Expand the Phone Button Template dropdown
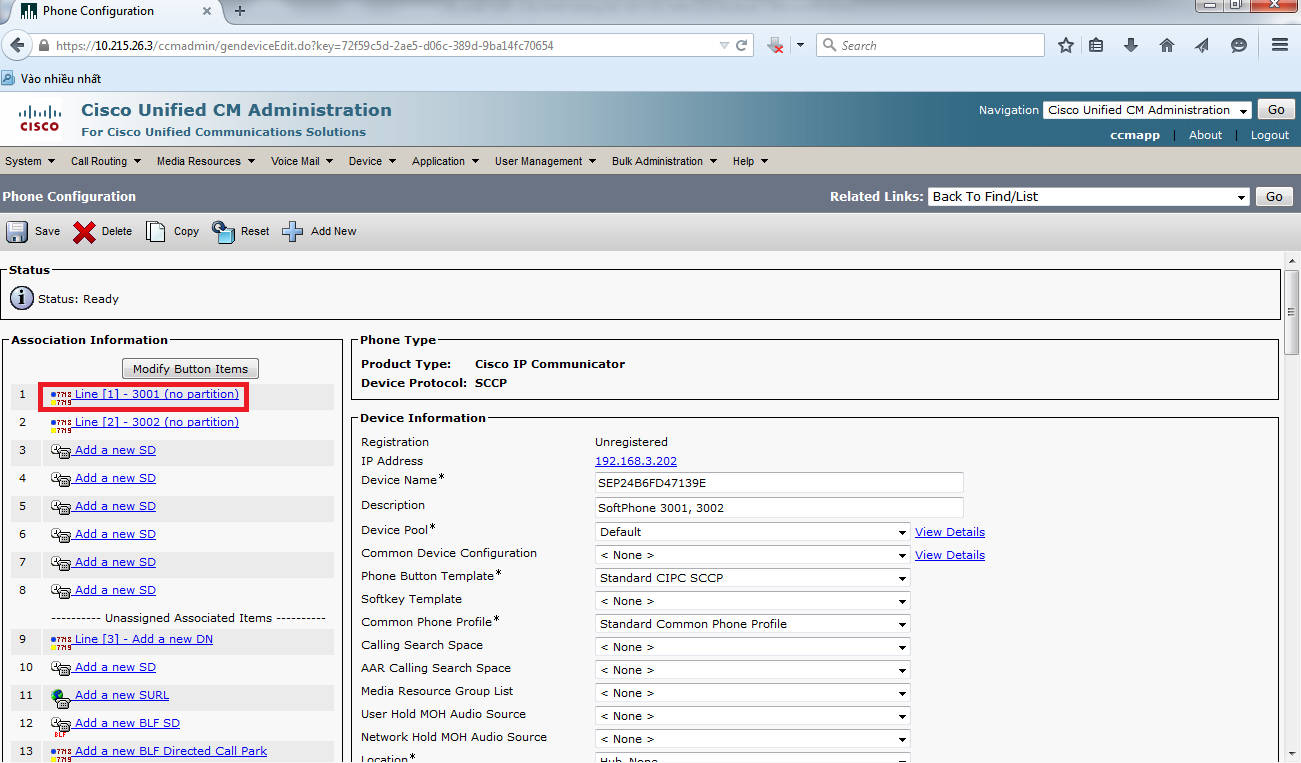The height and width of the screenshot is (763, 1301). click(753, 578)
